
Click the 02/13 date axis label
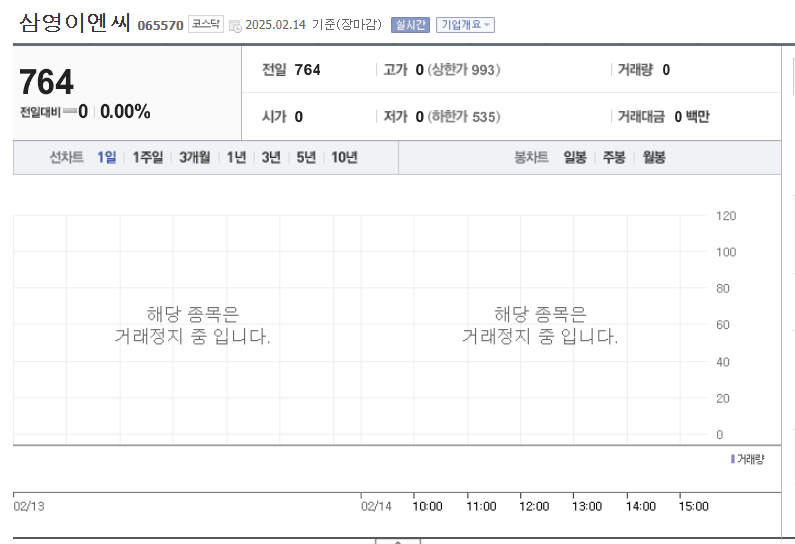coord(29,506)
